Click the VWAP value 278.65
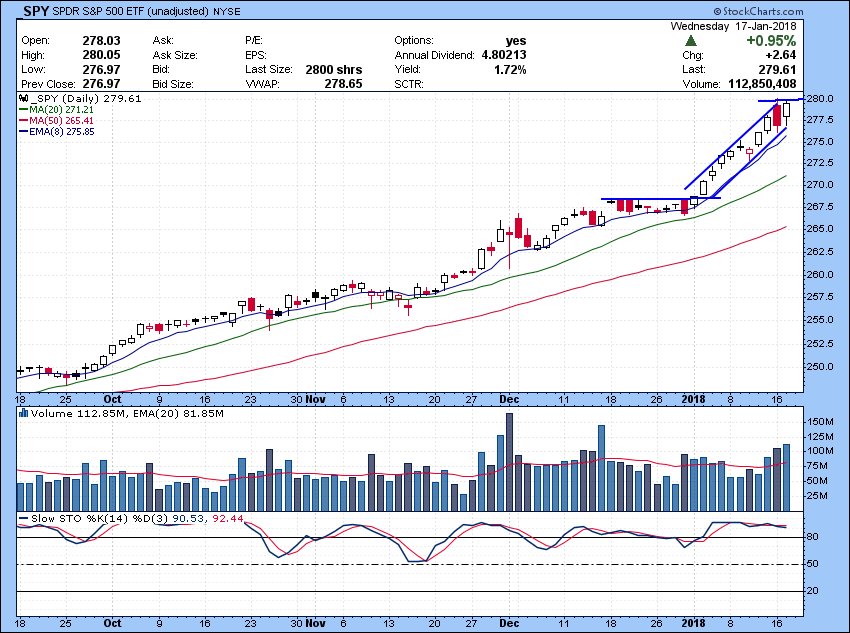 pyautogui.click(x=343, y=84)
